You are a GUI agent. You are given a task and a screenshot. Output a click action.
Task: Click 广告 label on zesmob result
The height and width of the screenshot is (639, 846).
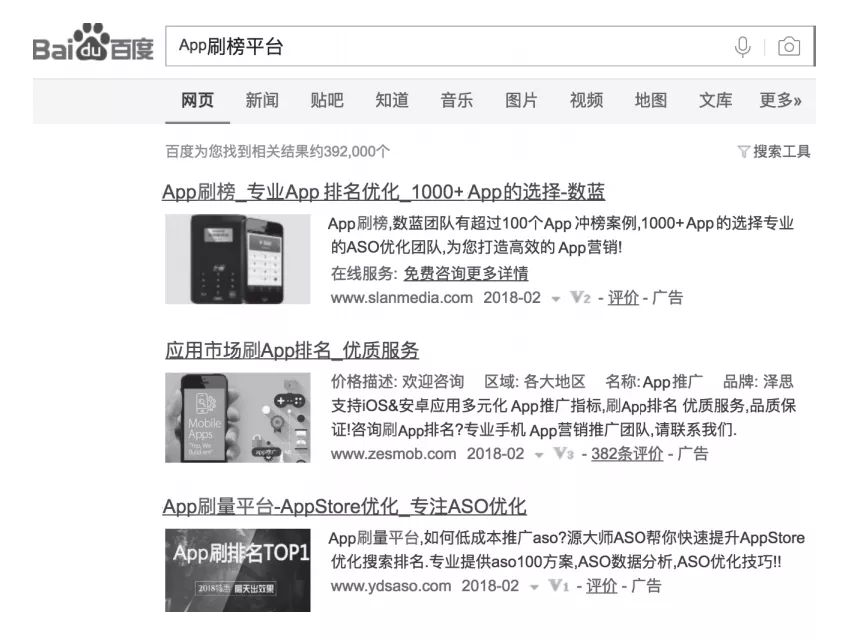(x=693, y=454)
